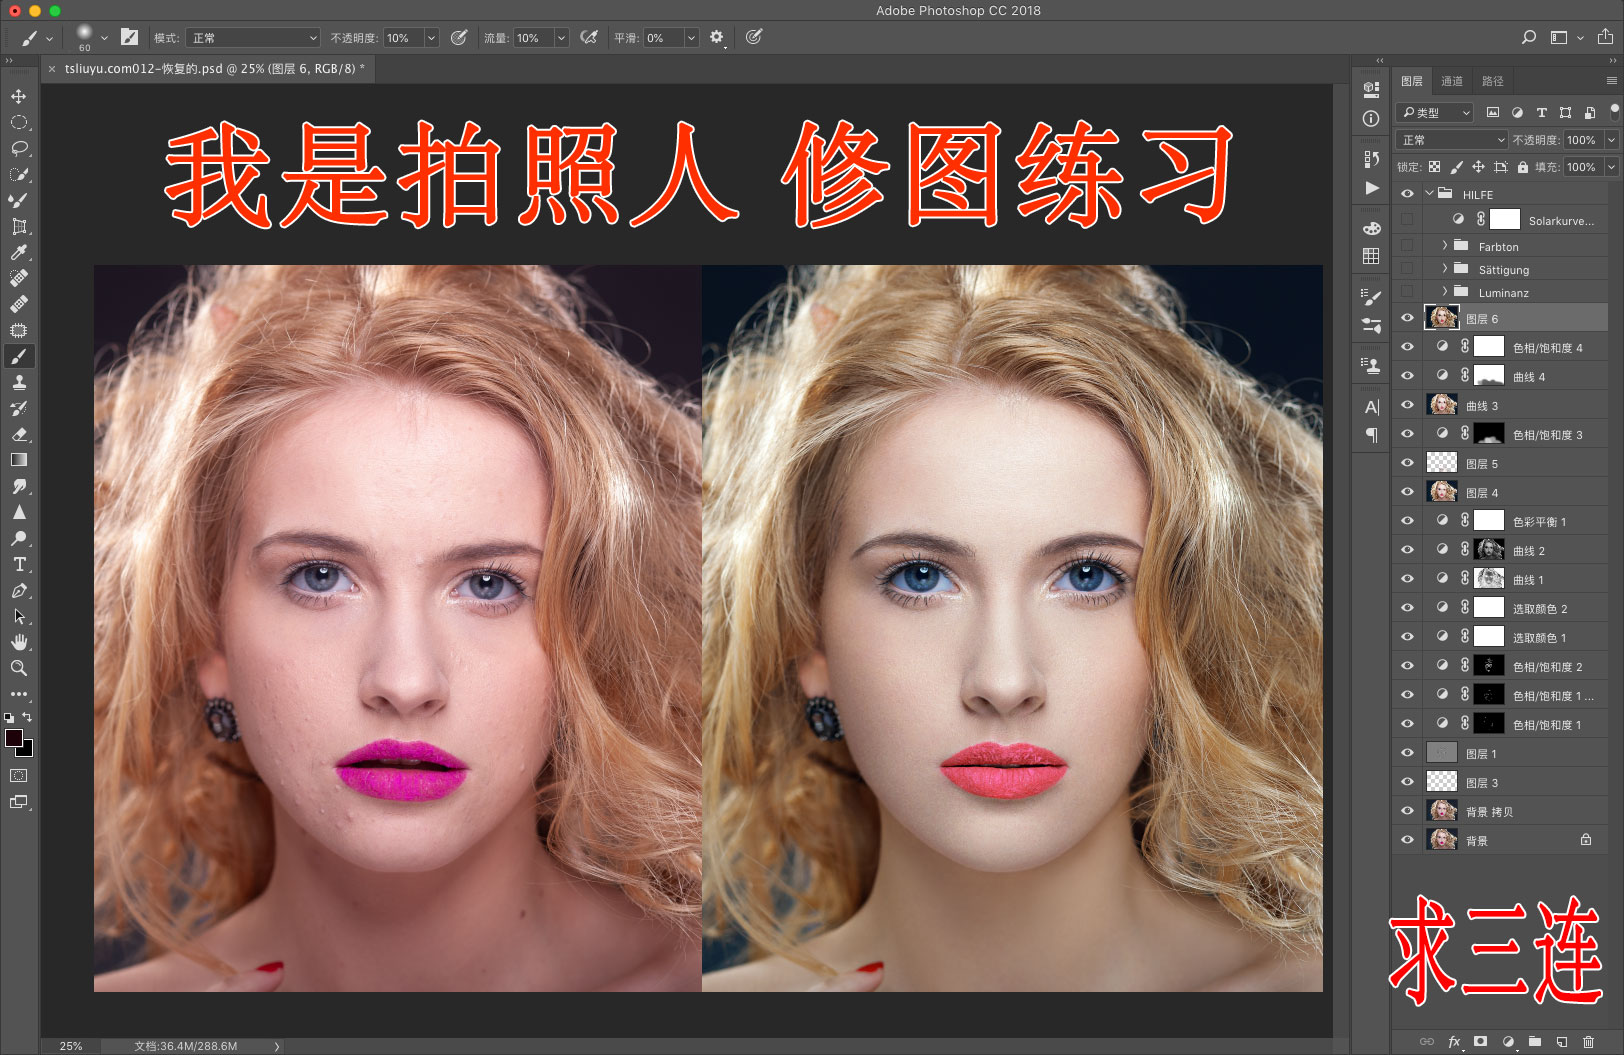This screenshot has width=1624, height=1055.
Task: Hide the 图层 6 layer
Action: coord(1407,318)
